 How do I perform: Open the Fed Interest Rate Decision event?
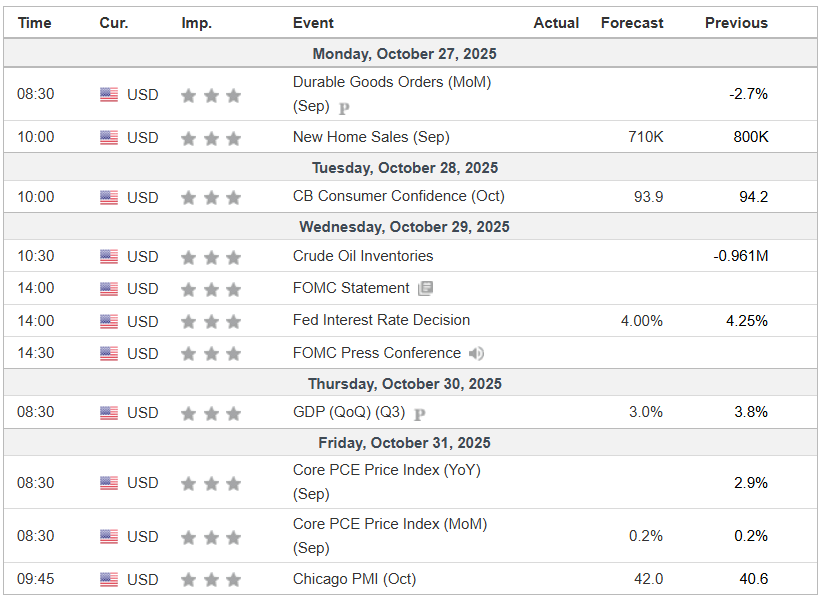point(381,320)
